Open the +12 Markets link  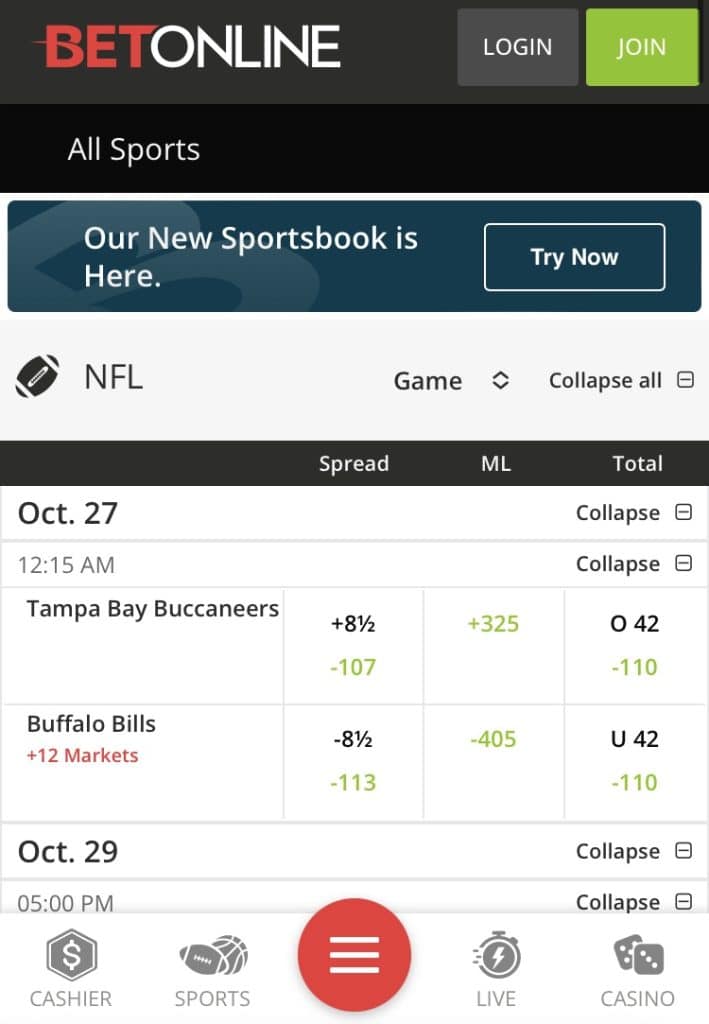coord(82,756)
